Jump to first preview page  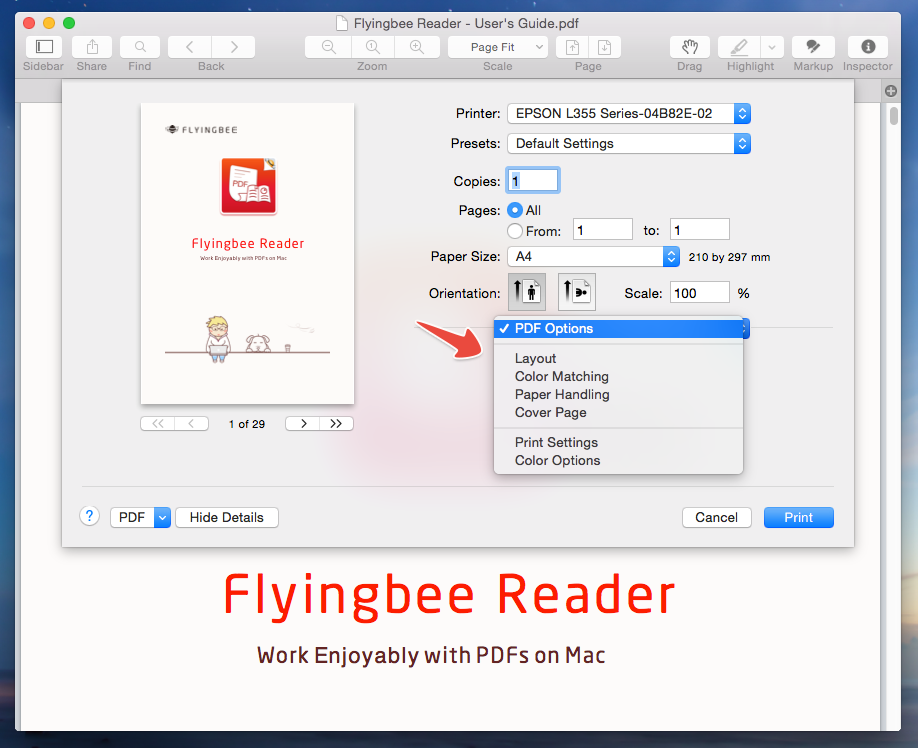coord(157,424)
